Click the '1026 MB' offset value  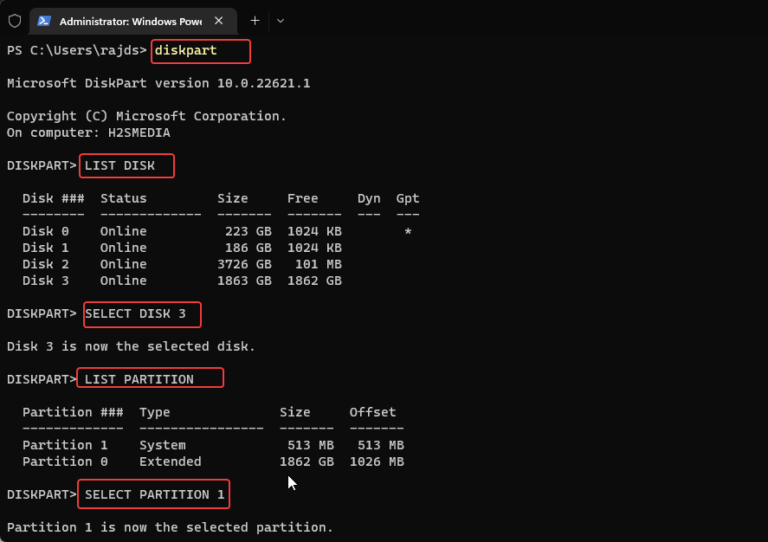click(x=377, y=462)
